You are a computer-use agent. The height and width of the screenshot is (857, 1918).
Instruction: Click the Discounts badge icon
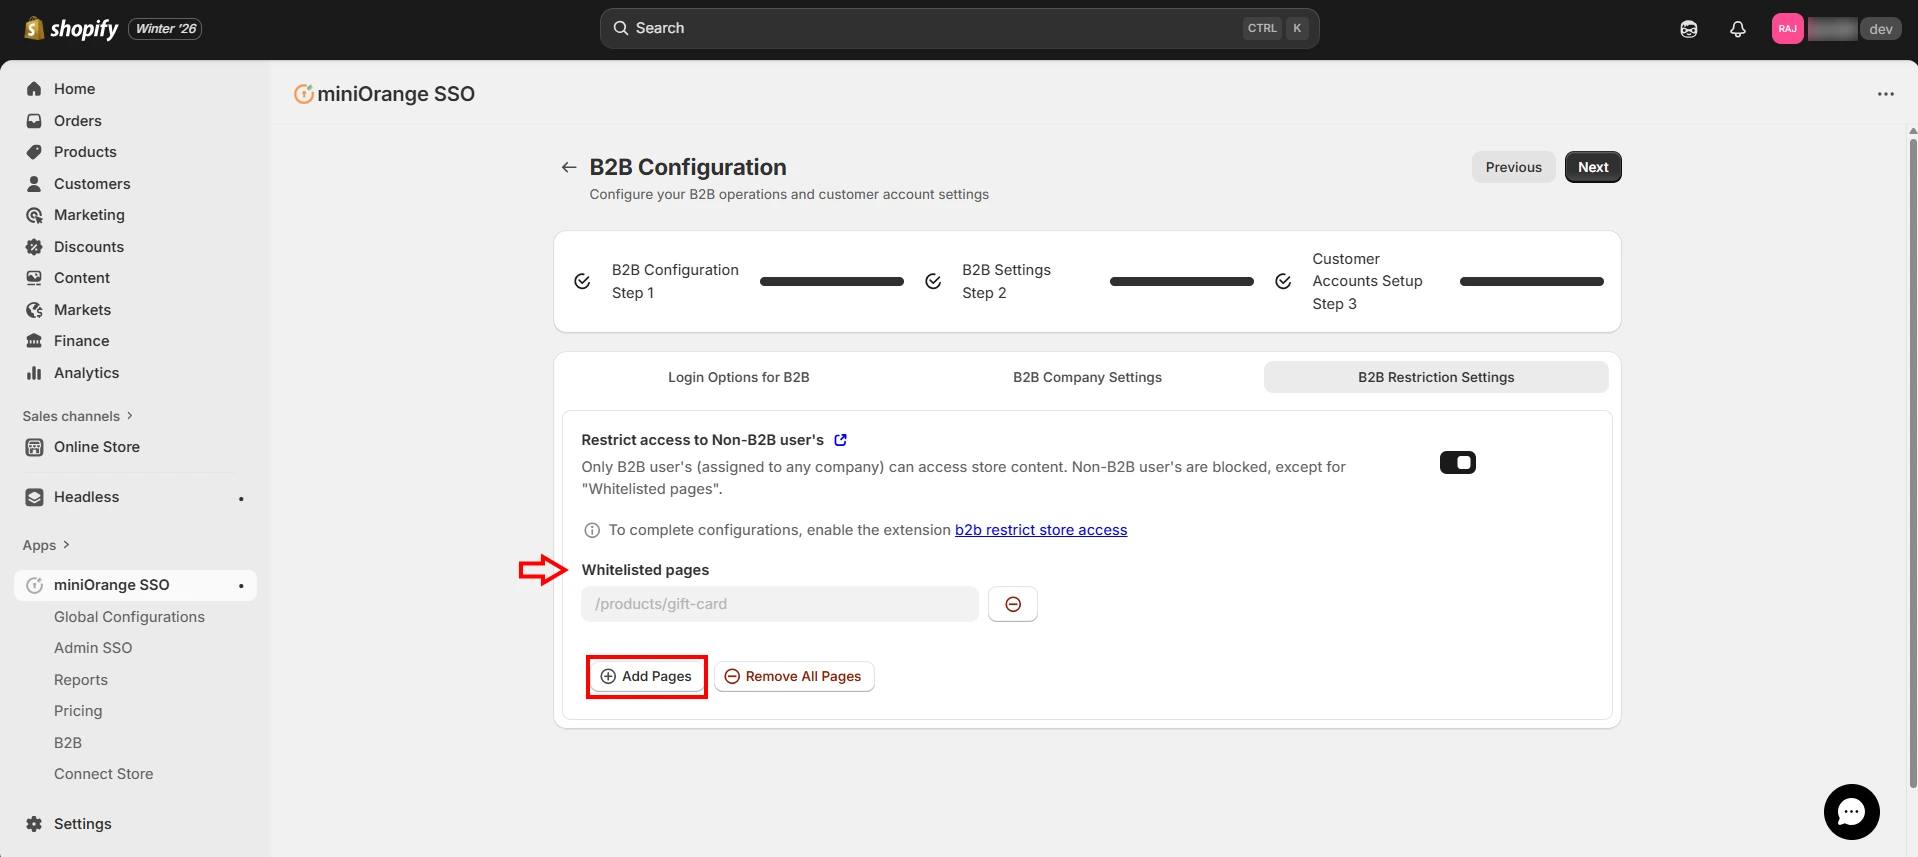[x=34, y=247]
